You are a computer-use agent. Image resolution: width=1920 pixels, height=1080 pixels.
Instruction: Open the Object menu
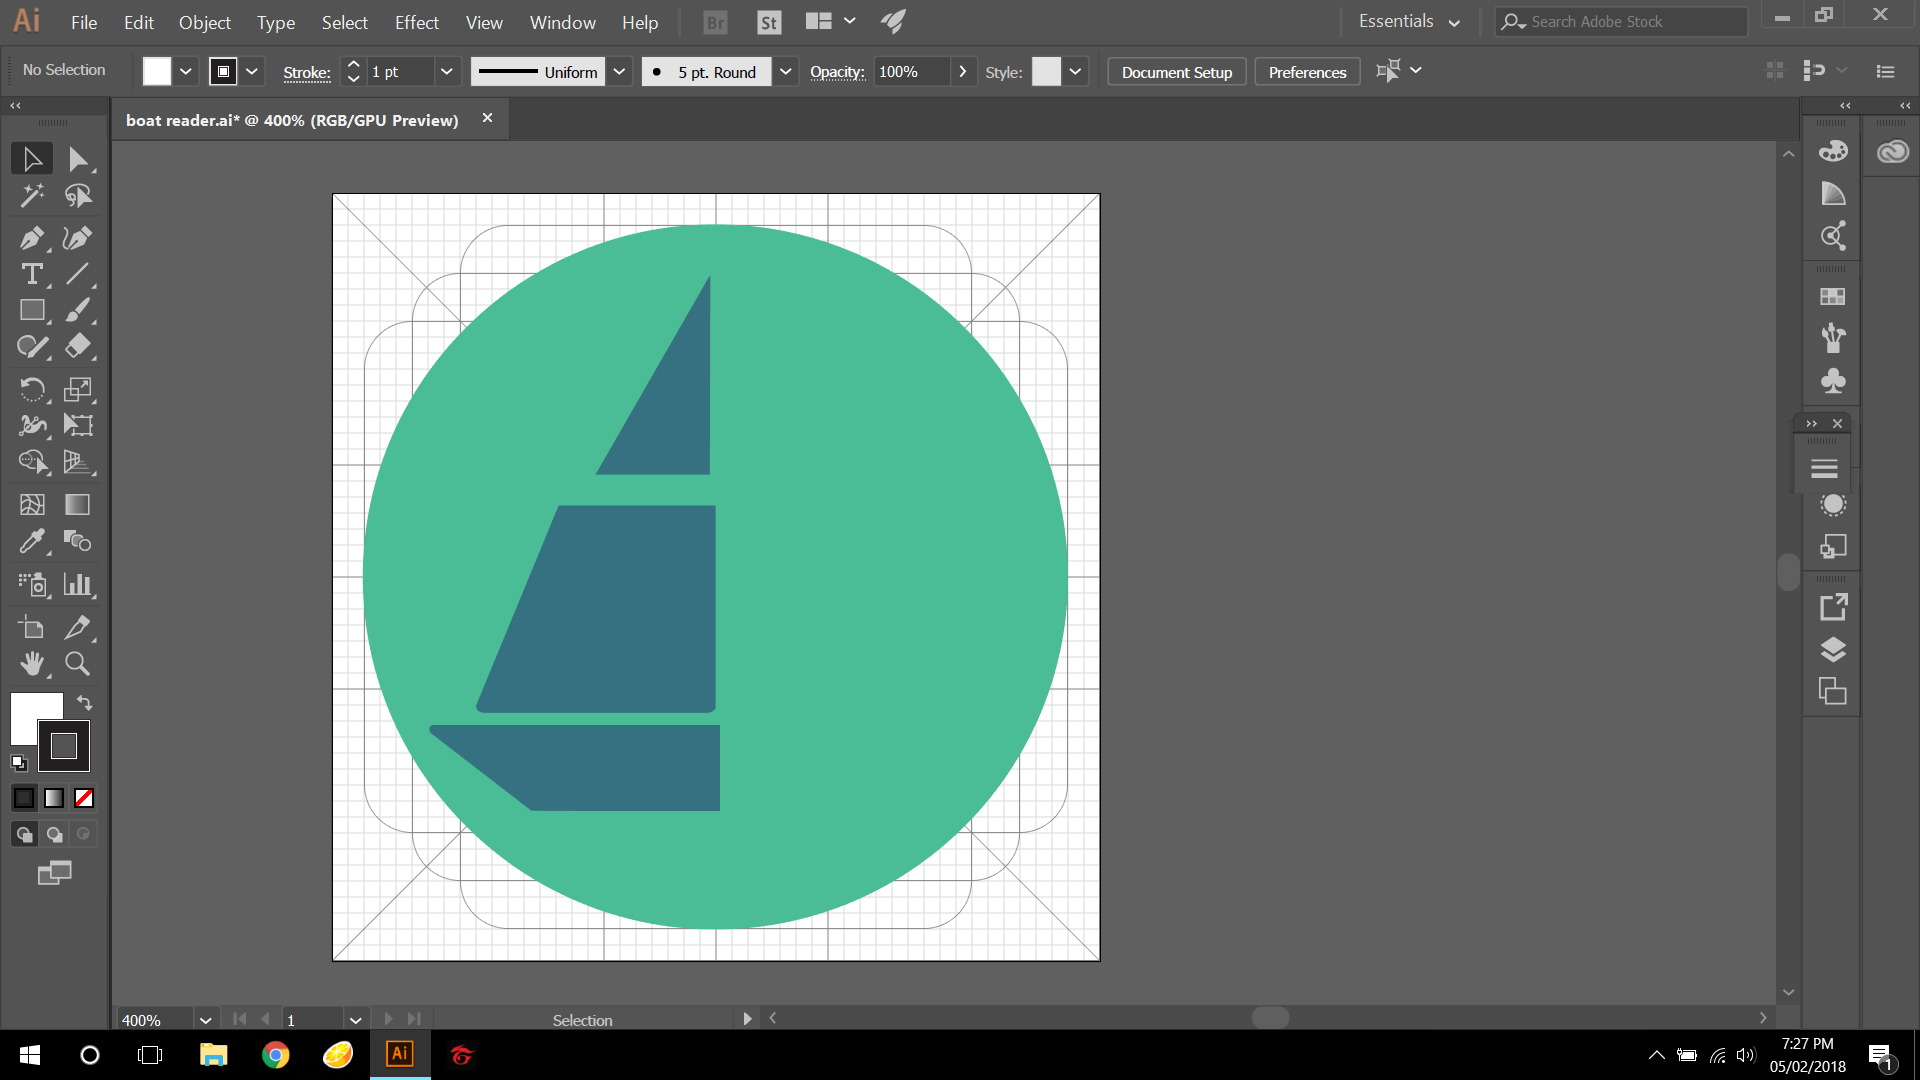coord(204,22)
